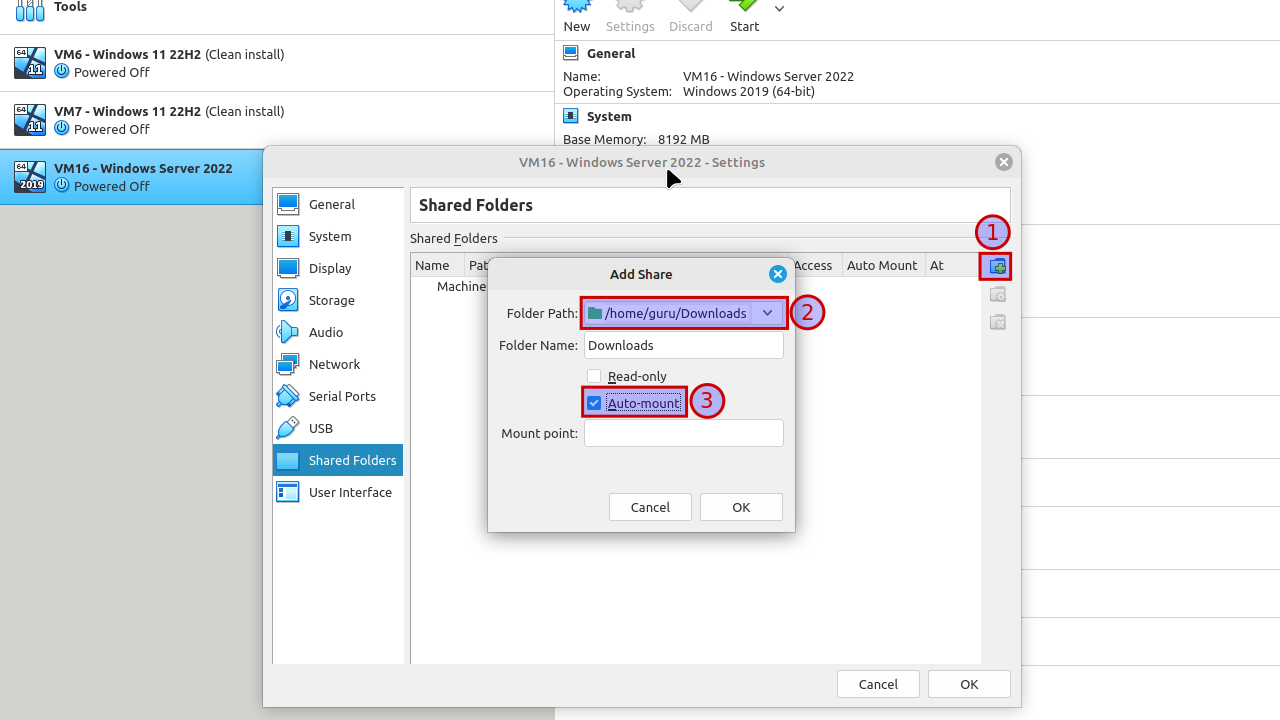This screenshot has height=720, width=1280.
Task: Click OK in the VM16 Settings window
Action: [969, 684]
